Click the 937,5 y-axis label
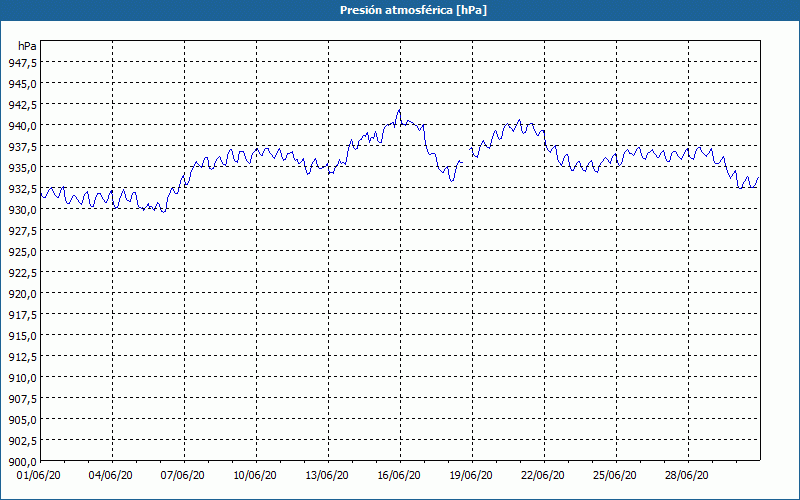Screen dimensions: 800x500 [22, 146]
